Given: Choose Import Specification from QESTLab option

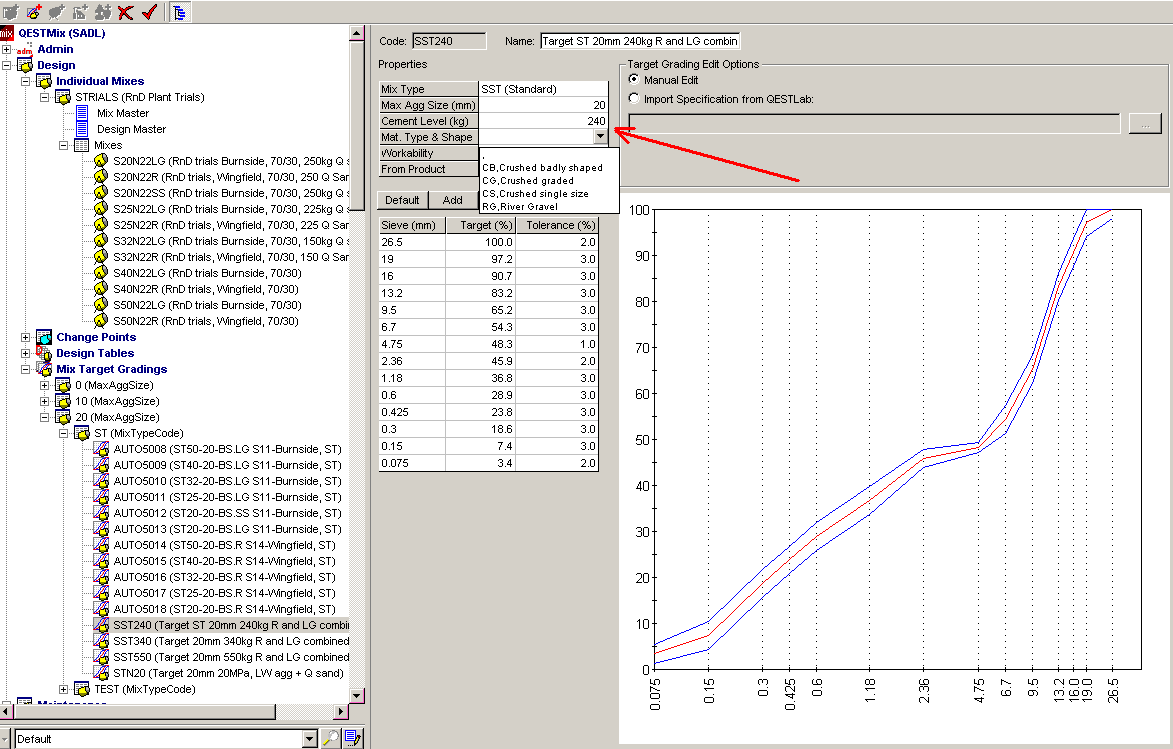Looking at the screenshot, I should [634, 99].
